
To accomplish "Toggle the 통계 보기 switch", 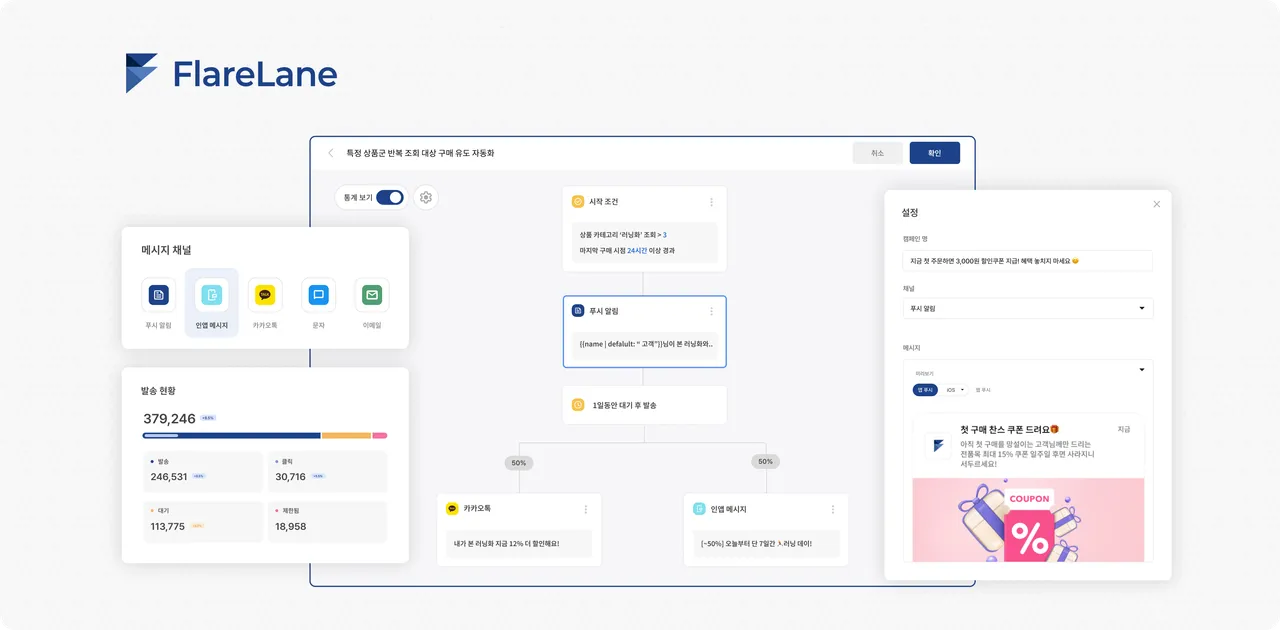I will (389, 198).
